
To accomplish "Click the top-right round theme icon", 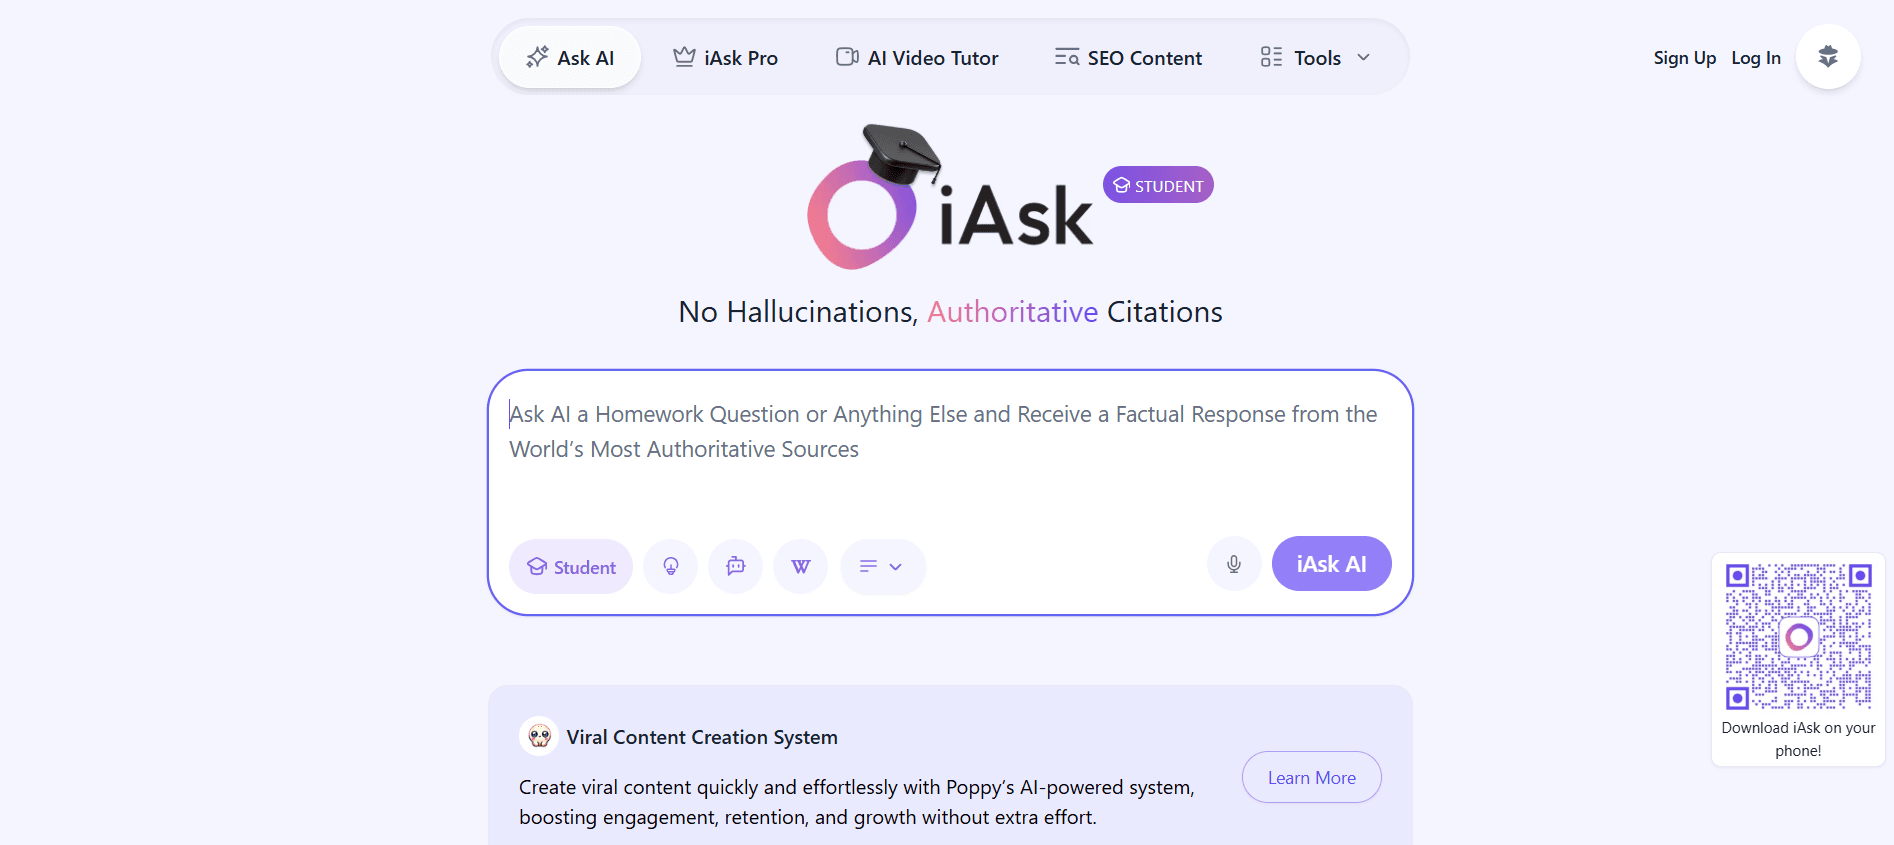I will click(1827, 57).
